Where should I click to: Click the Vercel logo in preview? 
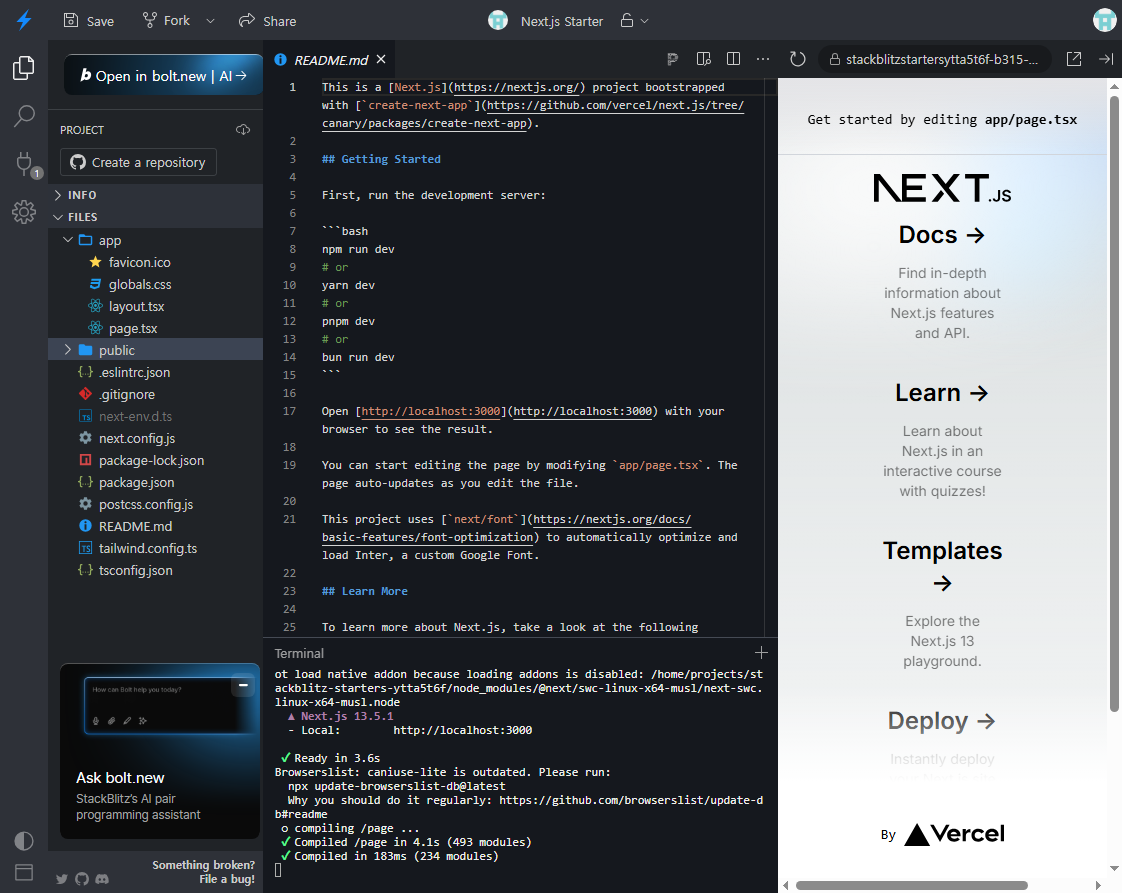pos(955,834)
